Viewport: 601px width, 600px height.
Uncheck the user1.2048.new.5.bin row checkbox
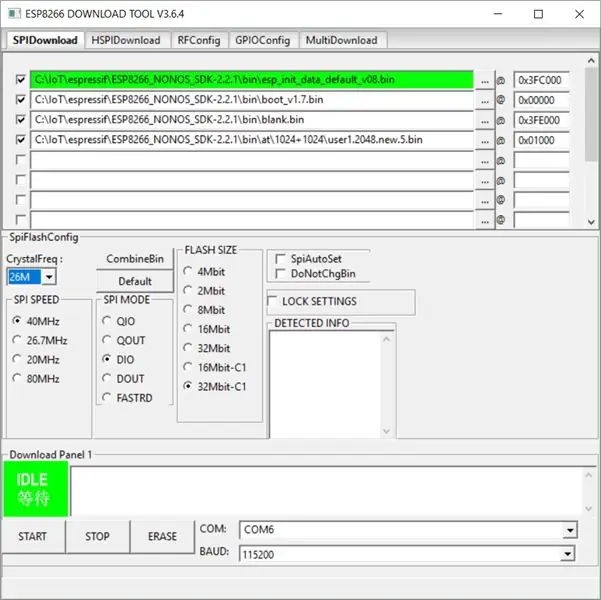21,140
